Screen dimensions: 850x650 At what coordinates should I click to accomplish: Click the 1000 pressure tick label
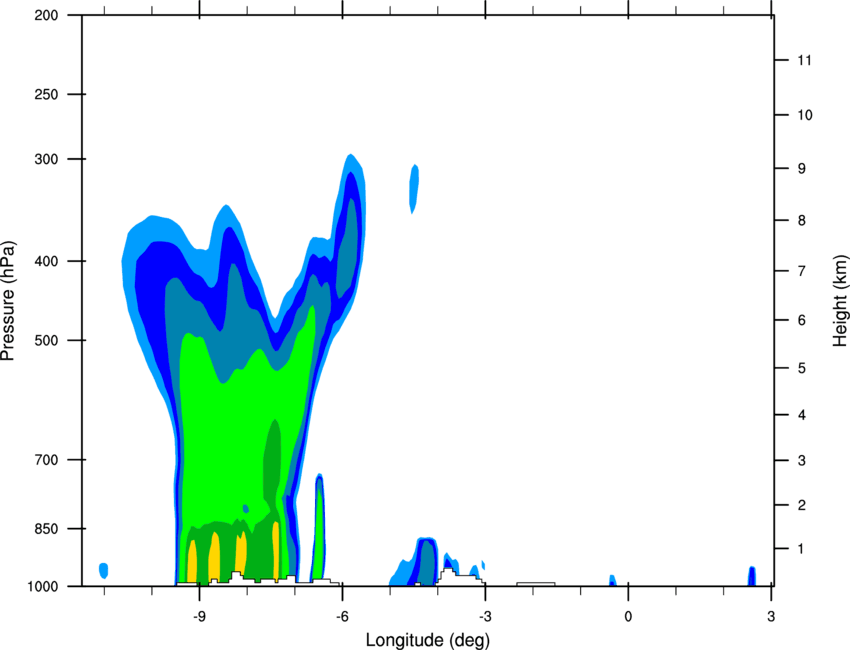point(43,586)
